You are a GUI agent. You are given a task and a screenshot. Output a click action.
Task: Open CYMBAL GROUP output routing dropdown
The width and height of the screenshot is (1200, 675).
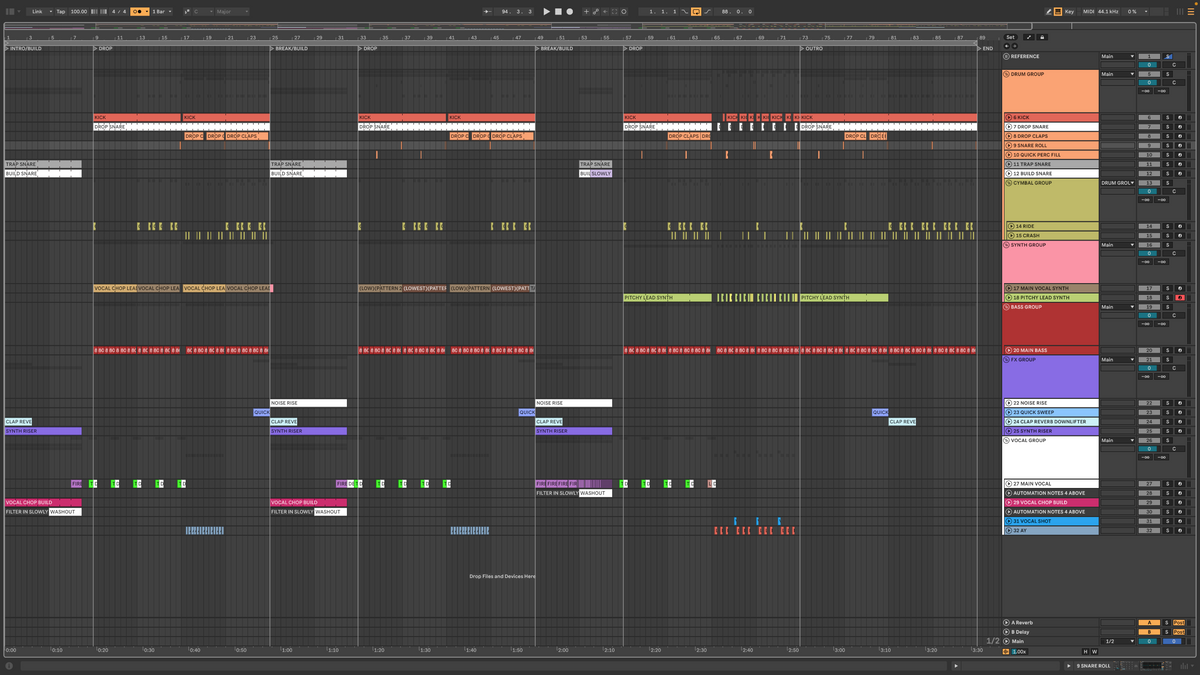(x=1118, y=183)
